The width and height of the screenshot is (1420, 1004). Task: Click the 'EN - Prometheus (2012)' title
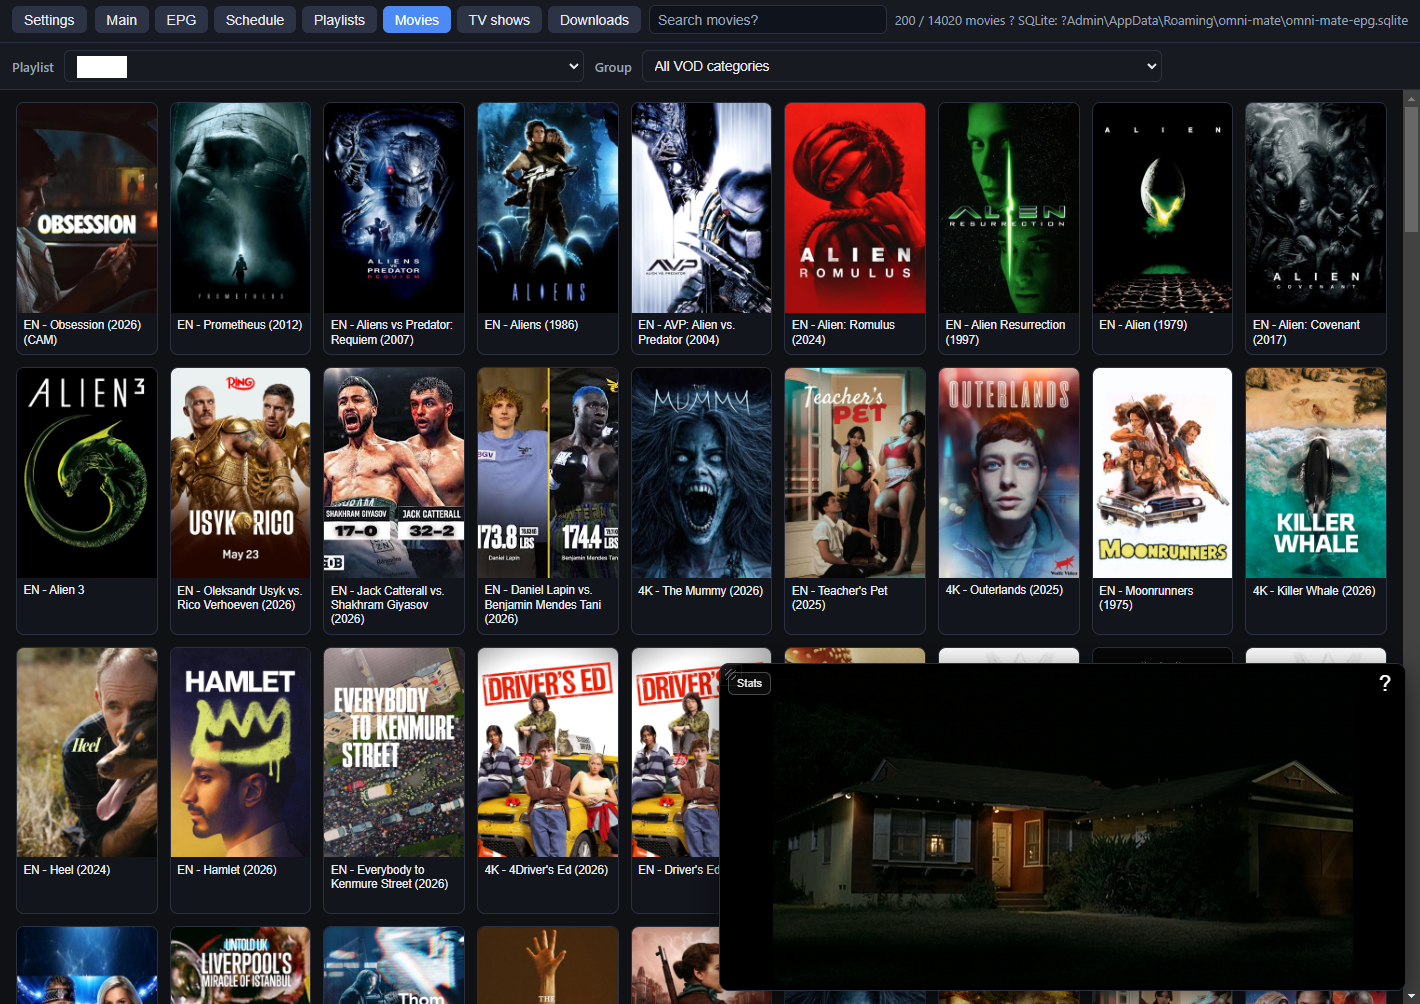click(240, 325)
